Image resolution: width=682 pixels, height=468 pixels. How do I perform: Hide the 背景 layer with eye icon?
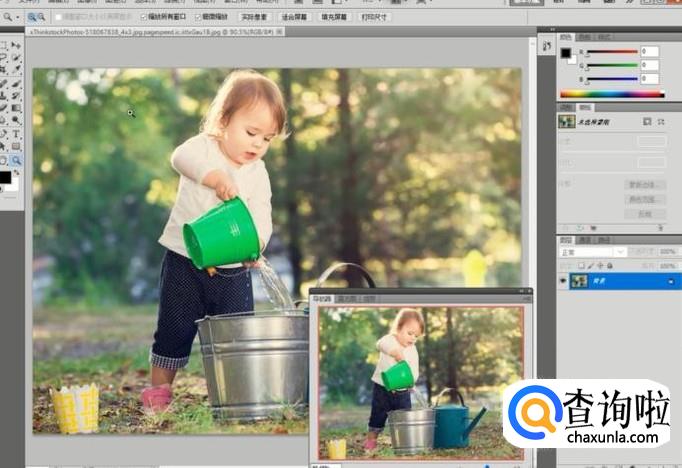click(x=563, y=281)
